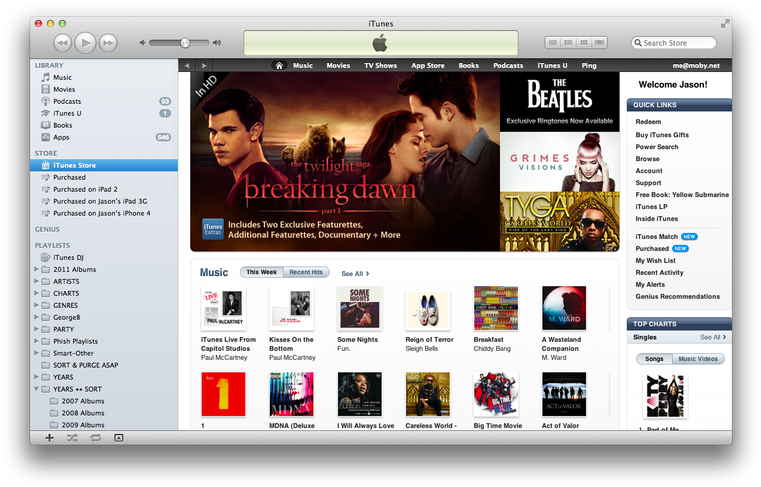Image resolution: width=761 pixels, height=487 pixels.
Task: Click Buy iTunes Gifts link
Action: (x=662, y=135)
